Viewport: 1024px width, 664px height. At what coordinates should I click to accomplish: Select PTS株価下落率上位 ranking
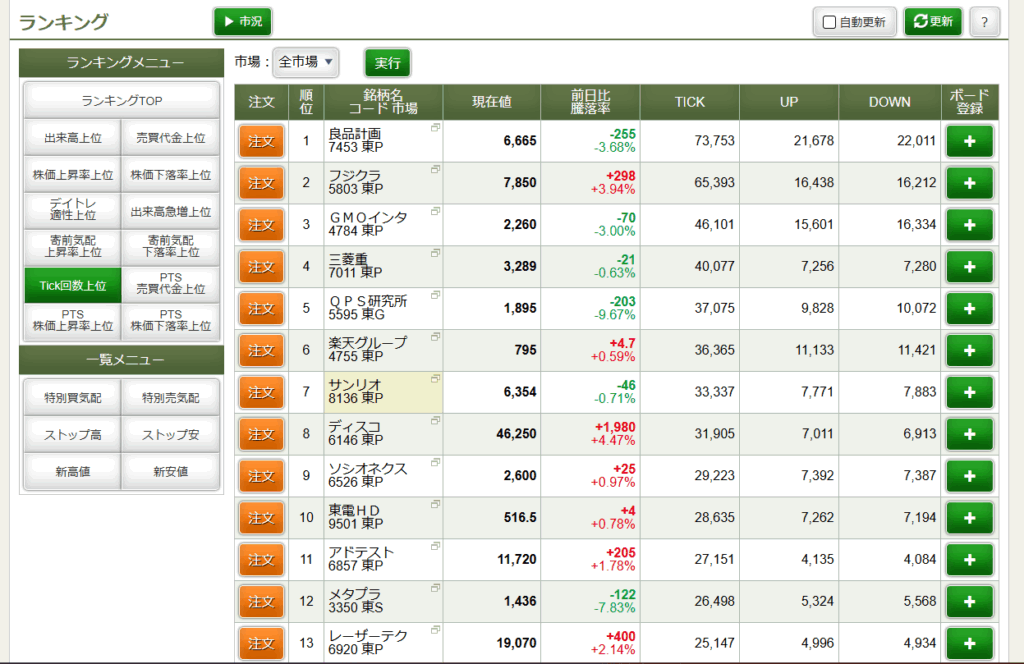click(170, 321)
